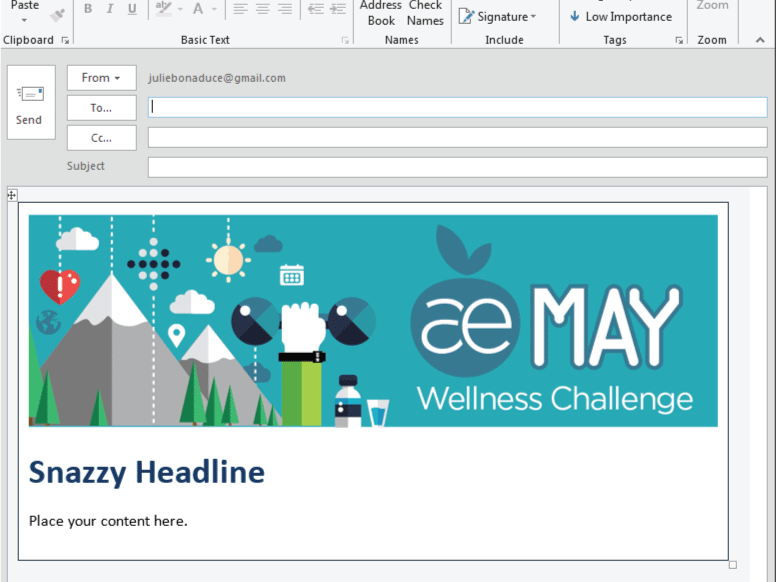776x582 pixels.
Task: Open text highlight color dropdown arrow
Action: pyautogui.click(x=180, y=9)
